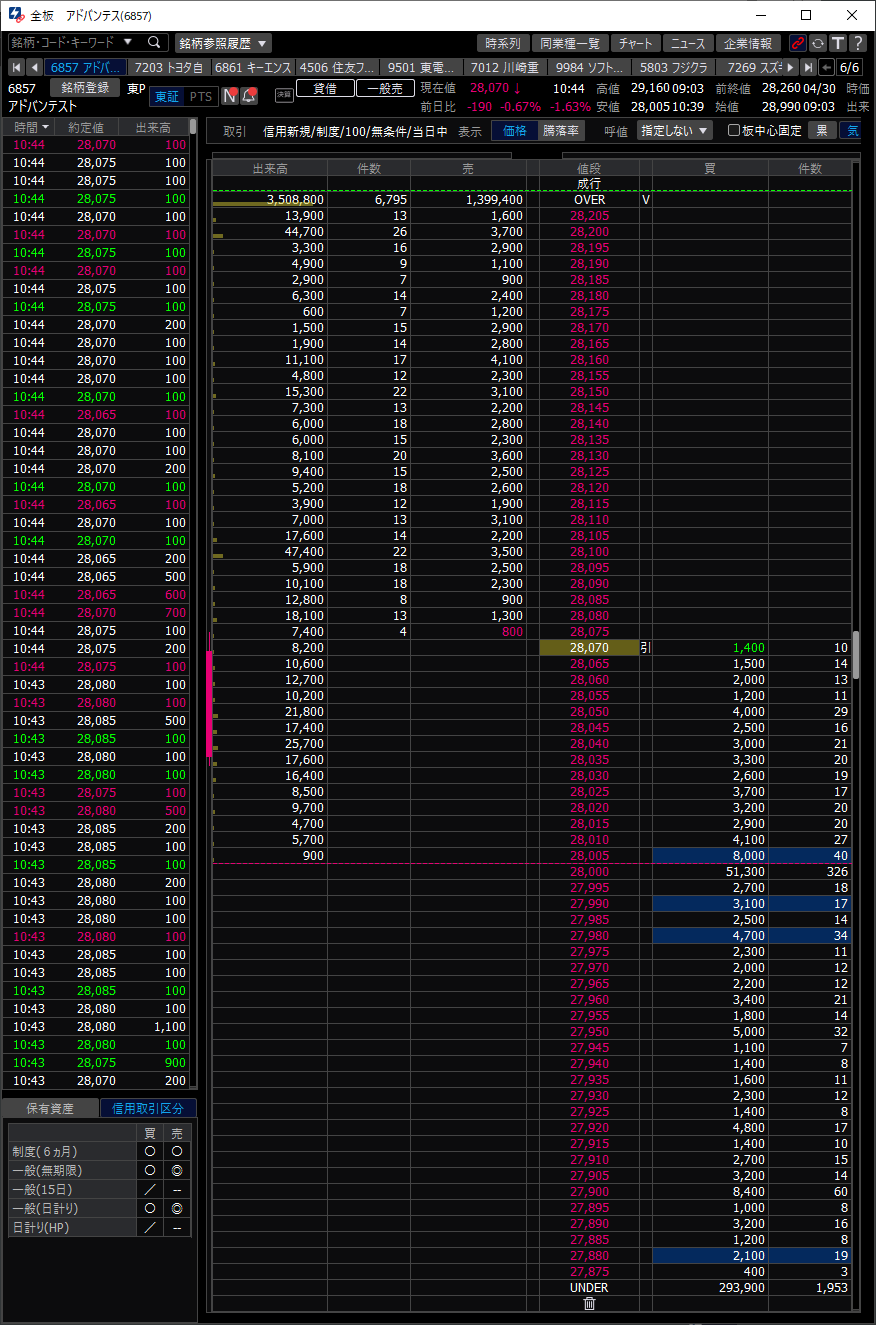Open the text size T icon
This screenshot has width=876, height=1325.
[837, 43]
